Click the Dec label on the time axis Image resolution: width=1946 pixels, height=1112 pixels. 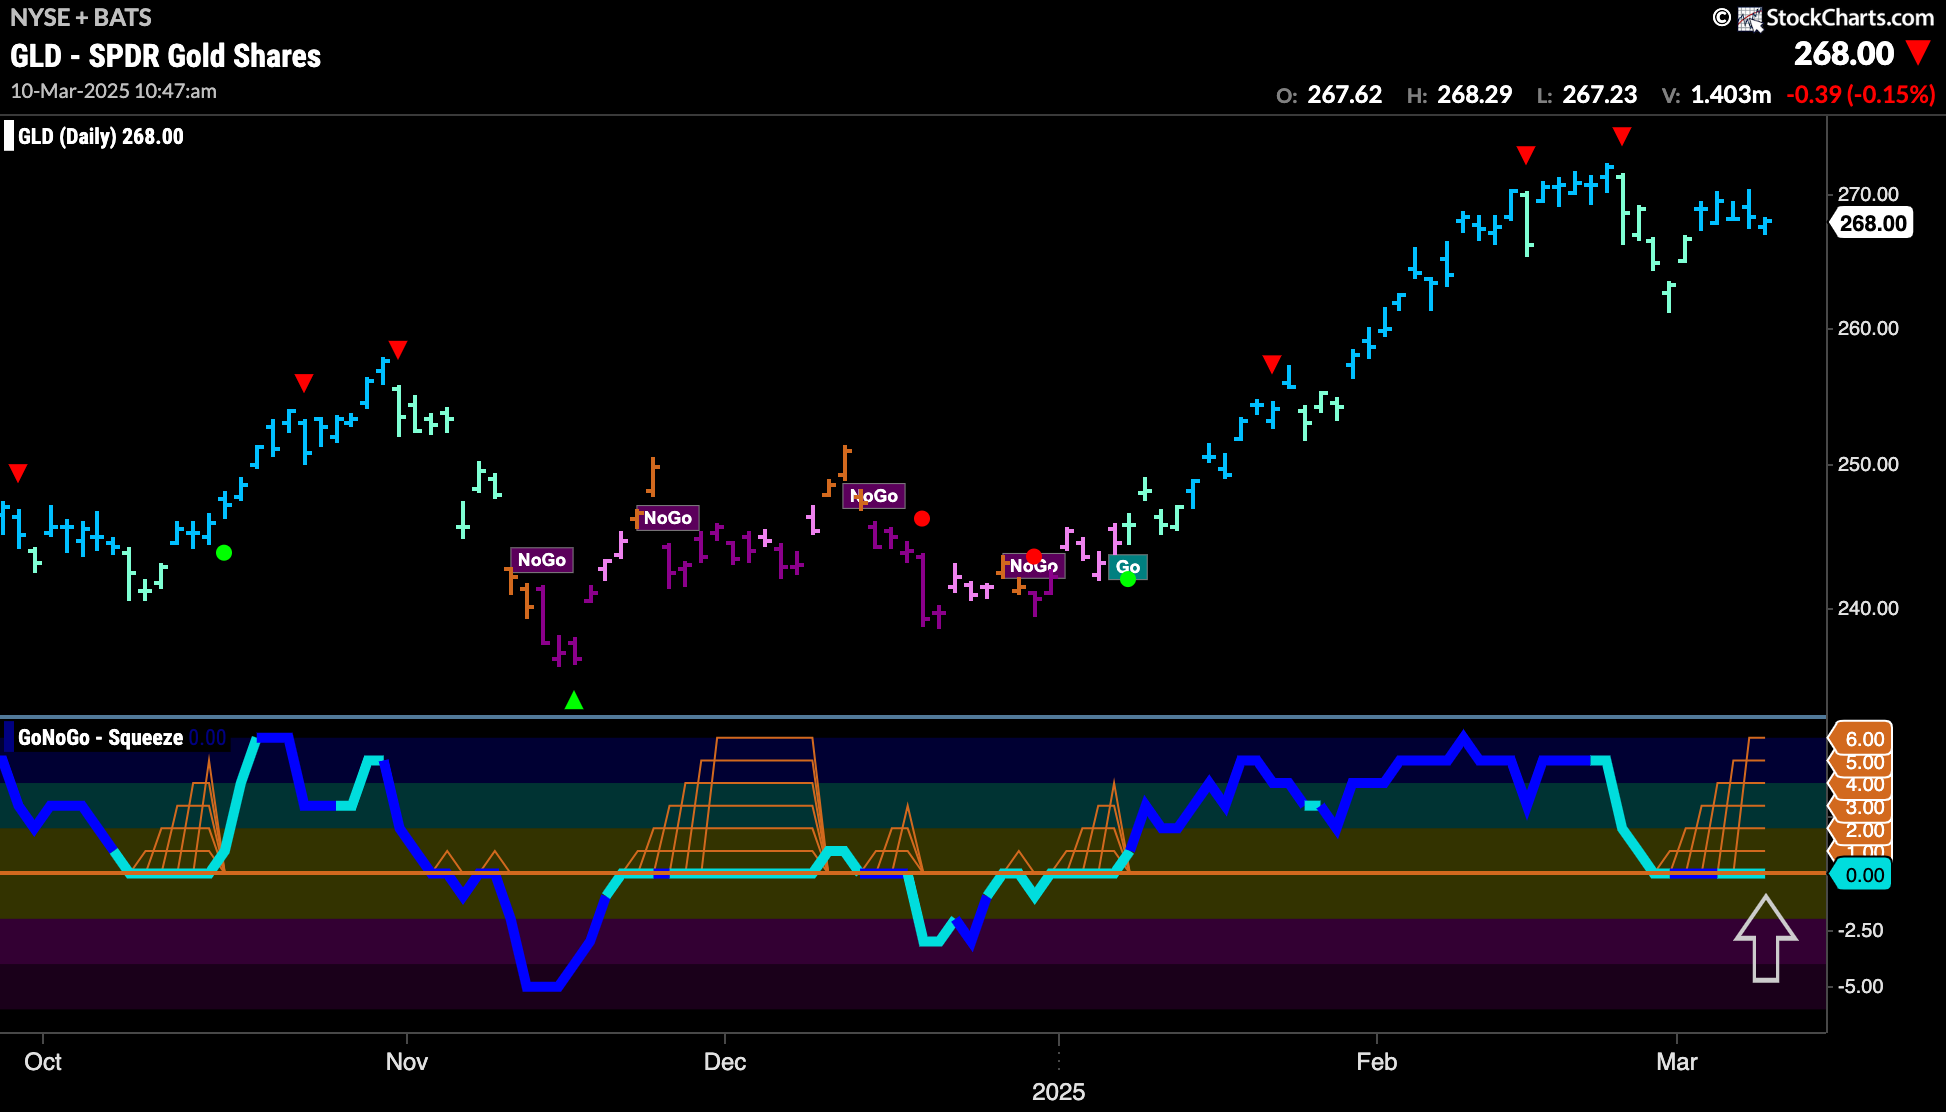(x=725, y=1062)
